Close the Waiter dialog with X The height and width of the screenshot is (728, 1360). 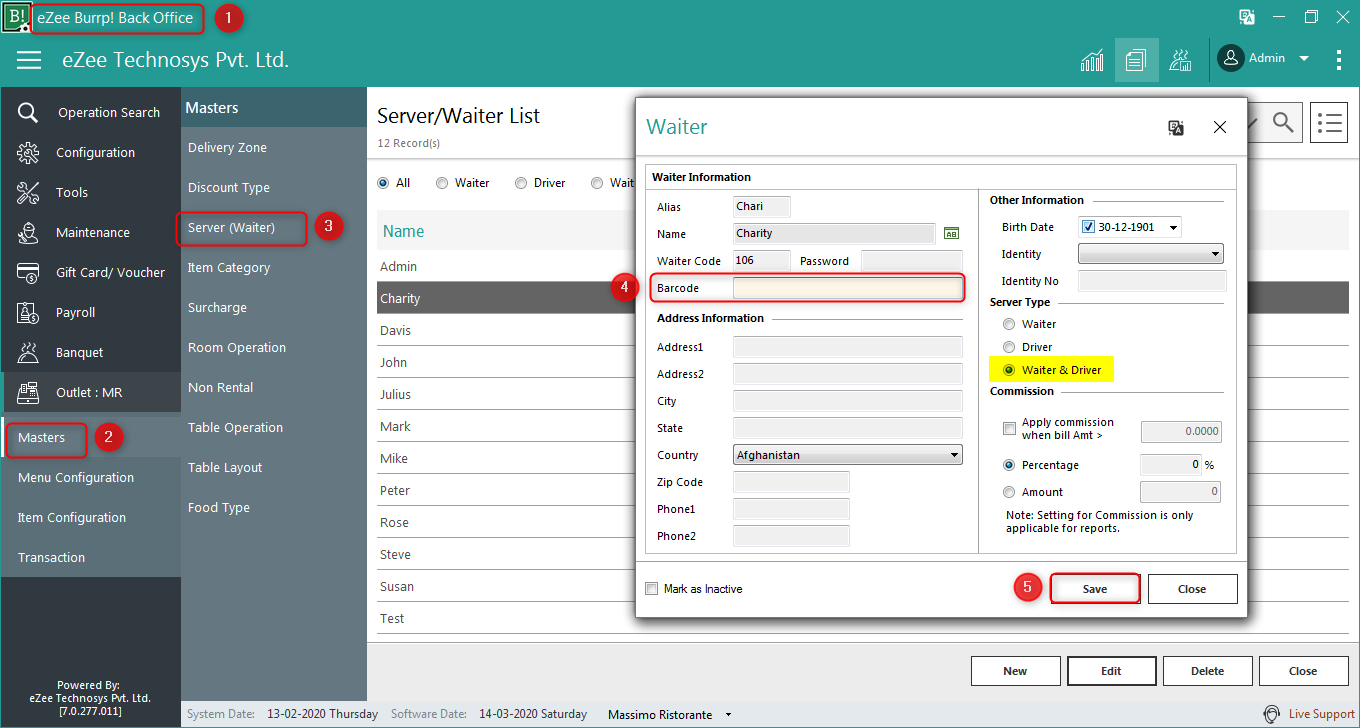(1220, 127)
